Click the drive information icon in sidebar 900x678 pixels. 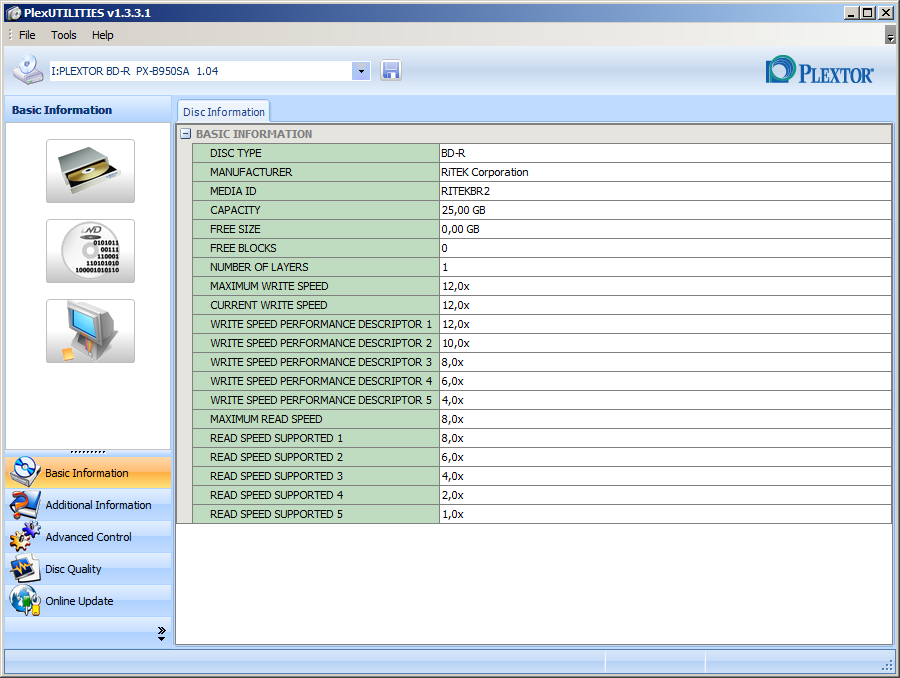[x=91, y=171]
